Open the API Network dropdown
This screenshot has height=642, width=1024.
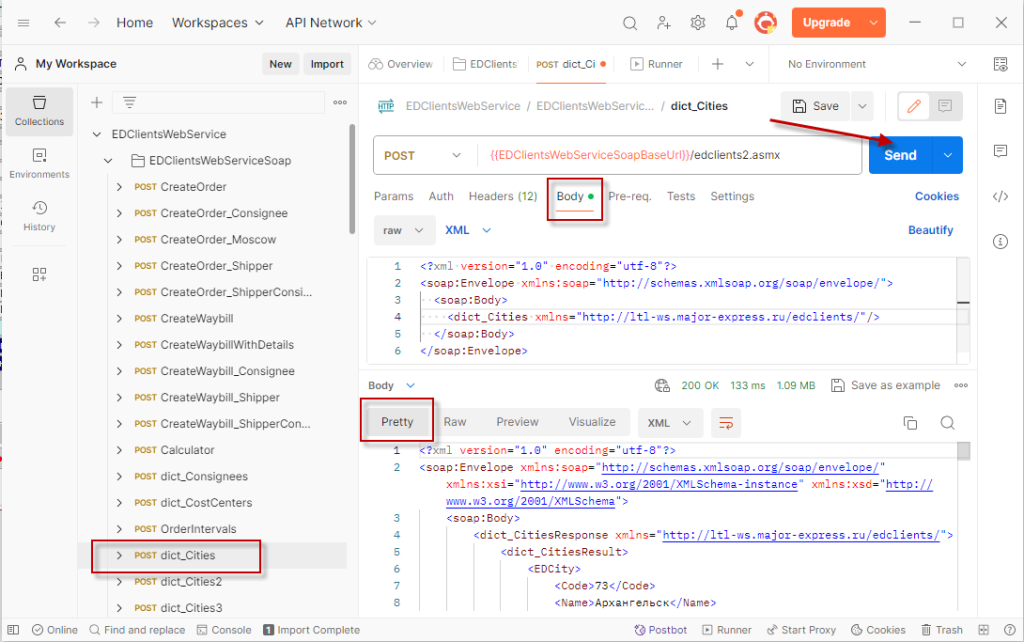tap(330, 23)
